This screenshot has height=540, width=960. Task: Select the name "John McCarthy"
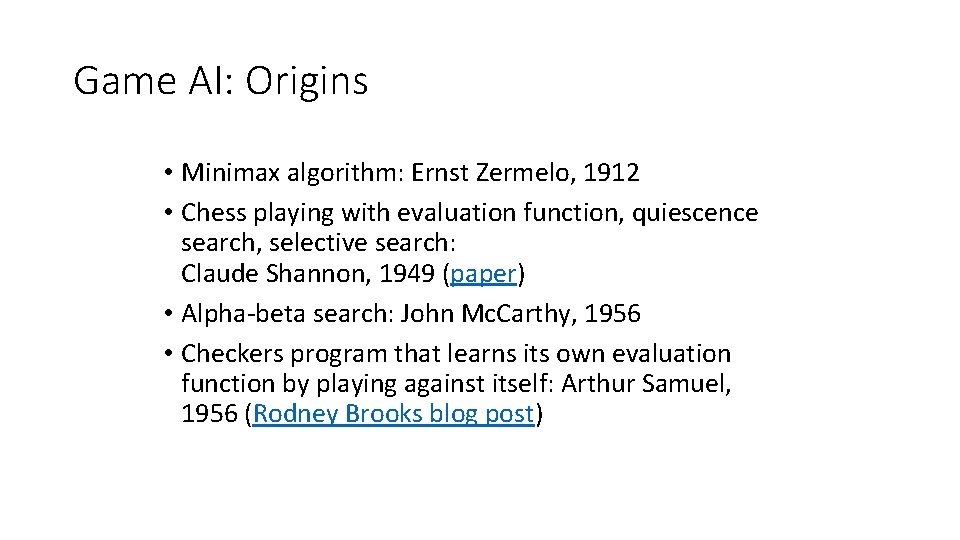pyautogui.click(x=486, y=313)
